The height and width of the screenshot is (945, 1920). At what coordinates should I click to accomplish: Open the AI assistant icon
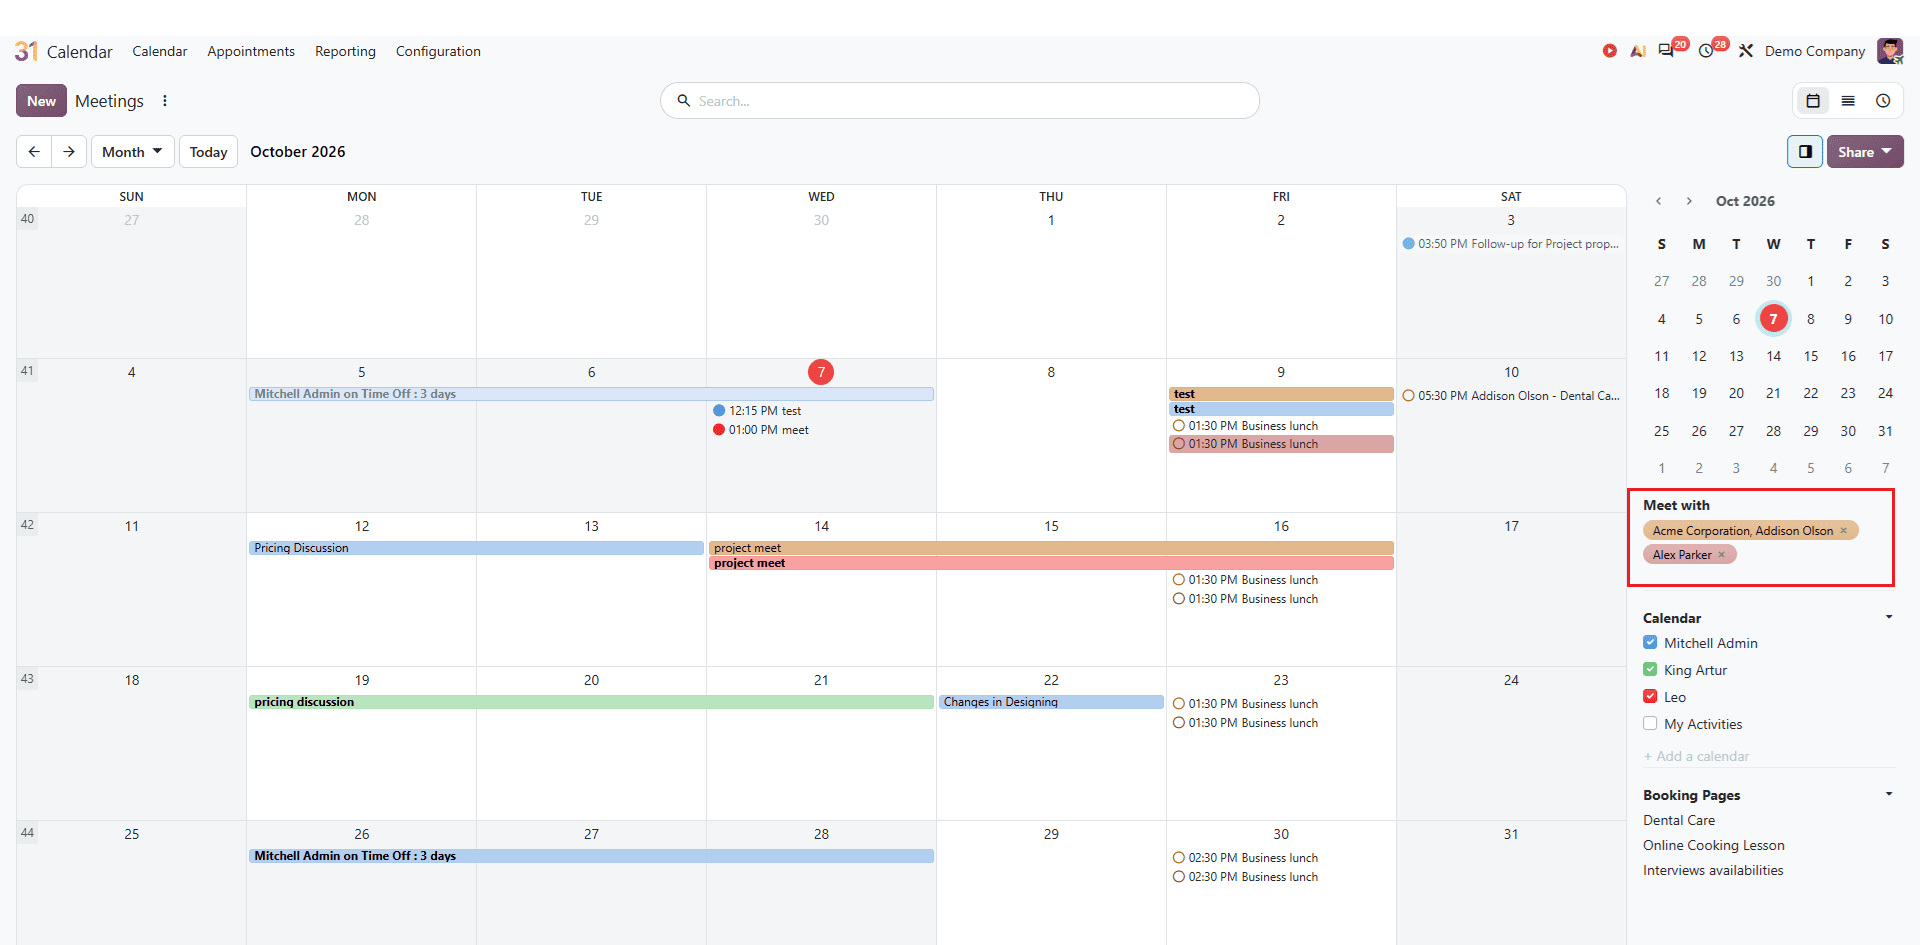point(1637,51)
